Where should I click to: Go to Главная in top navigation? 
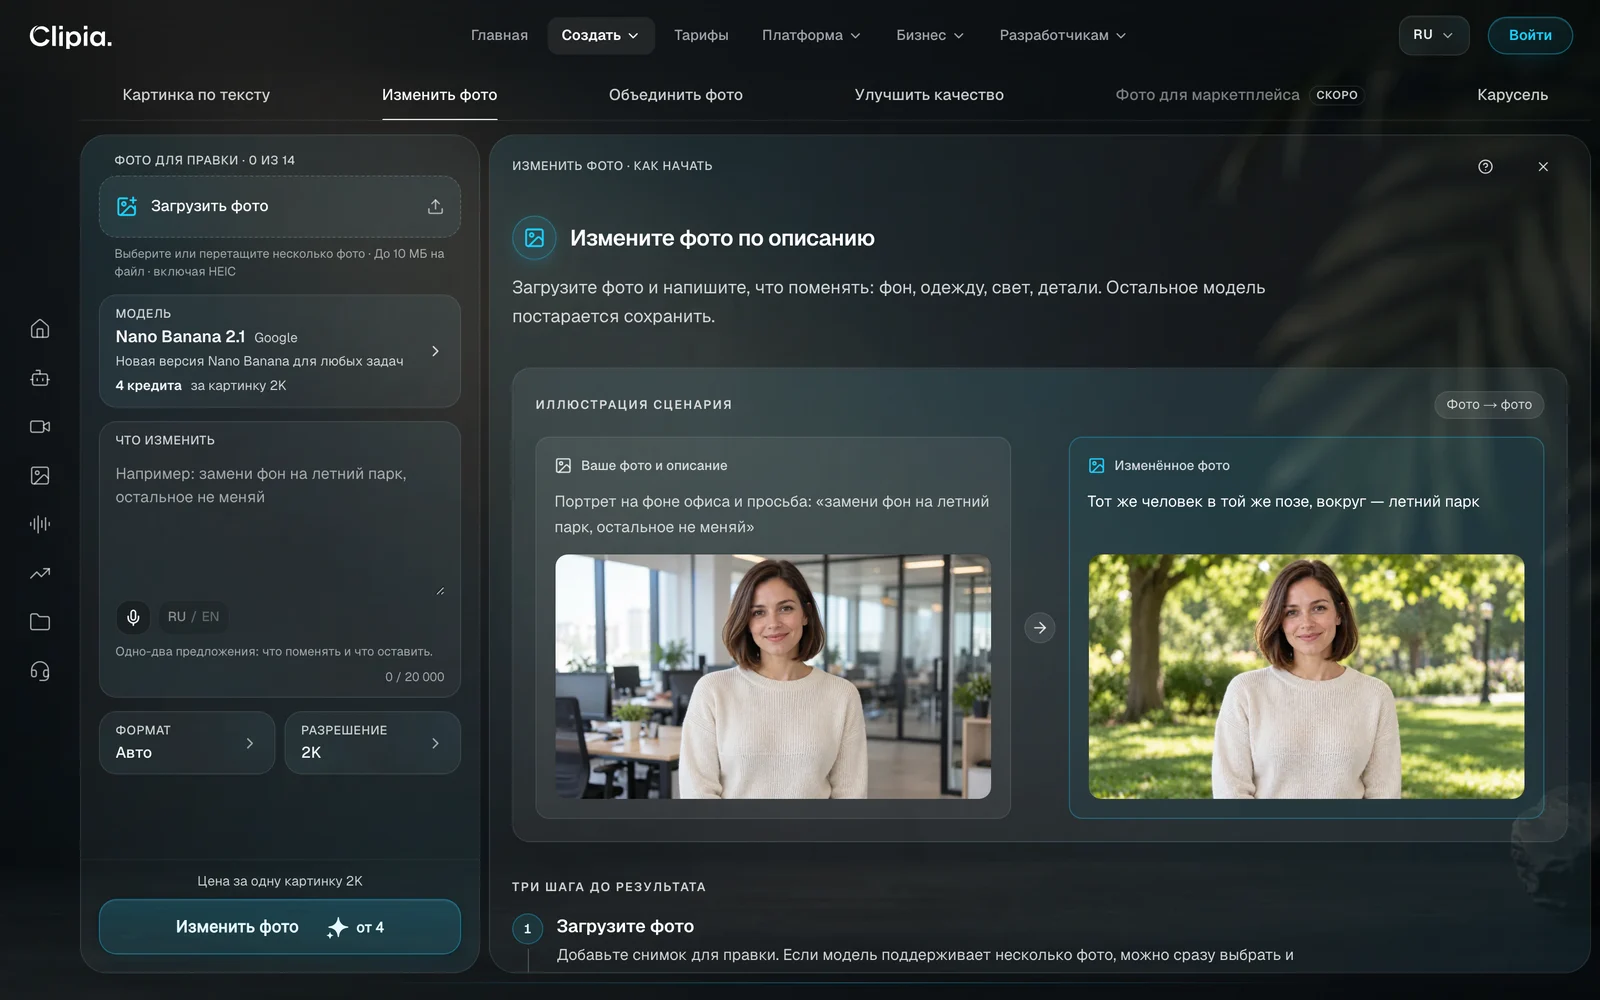tap(499, 35)
